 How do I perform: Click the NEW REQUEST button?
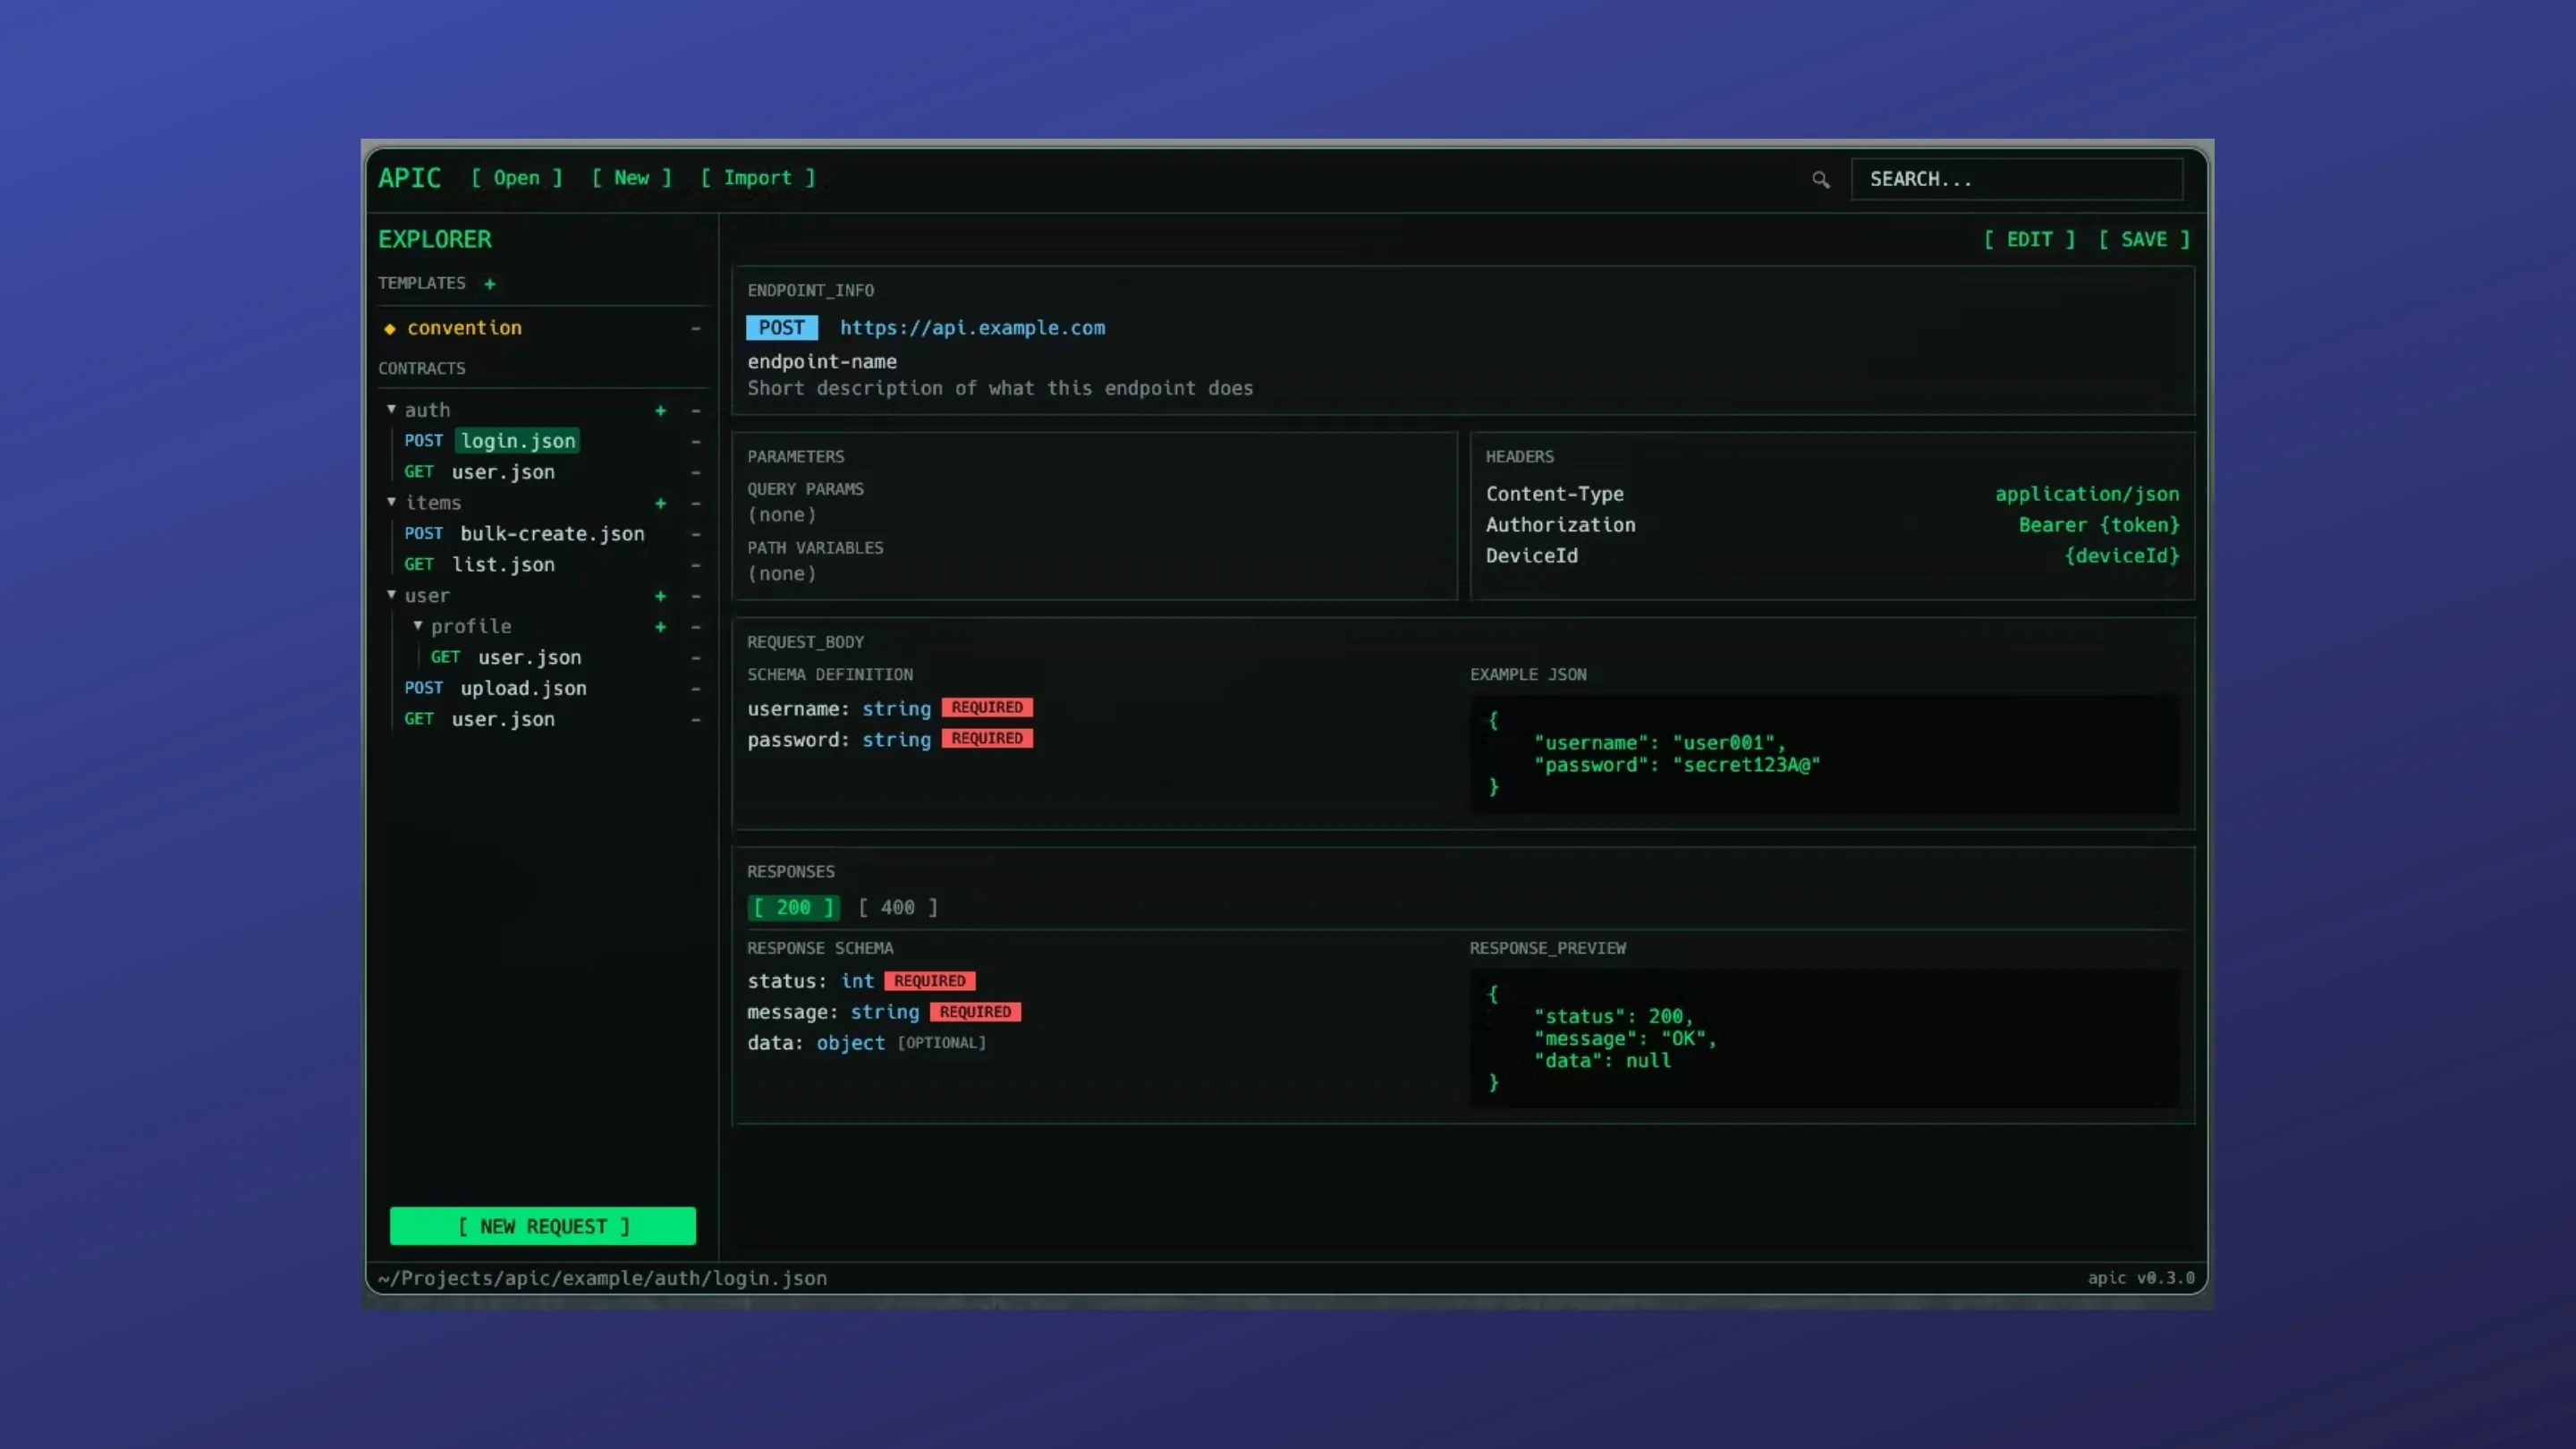[543, 1226]
